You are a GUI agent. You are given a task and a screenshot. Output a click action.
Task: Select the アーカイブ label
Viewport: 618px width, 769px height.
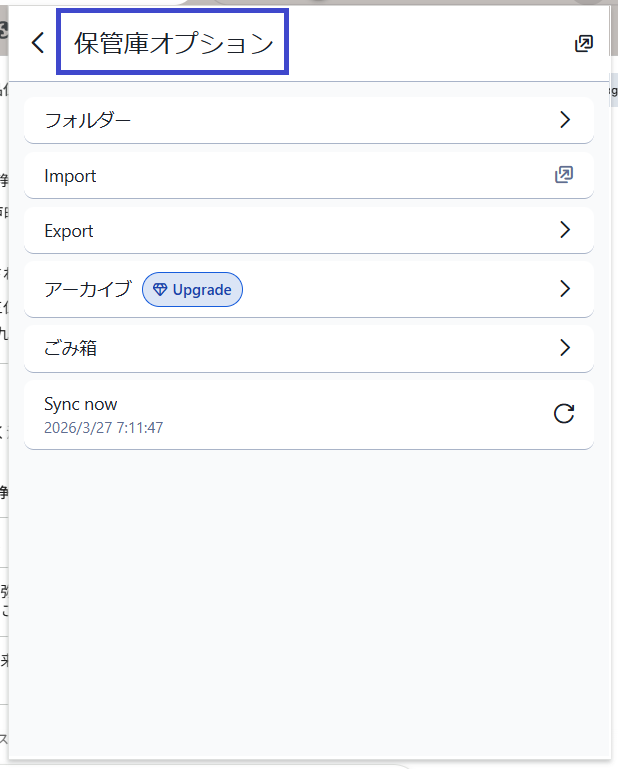87,289
